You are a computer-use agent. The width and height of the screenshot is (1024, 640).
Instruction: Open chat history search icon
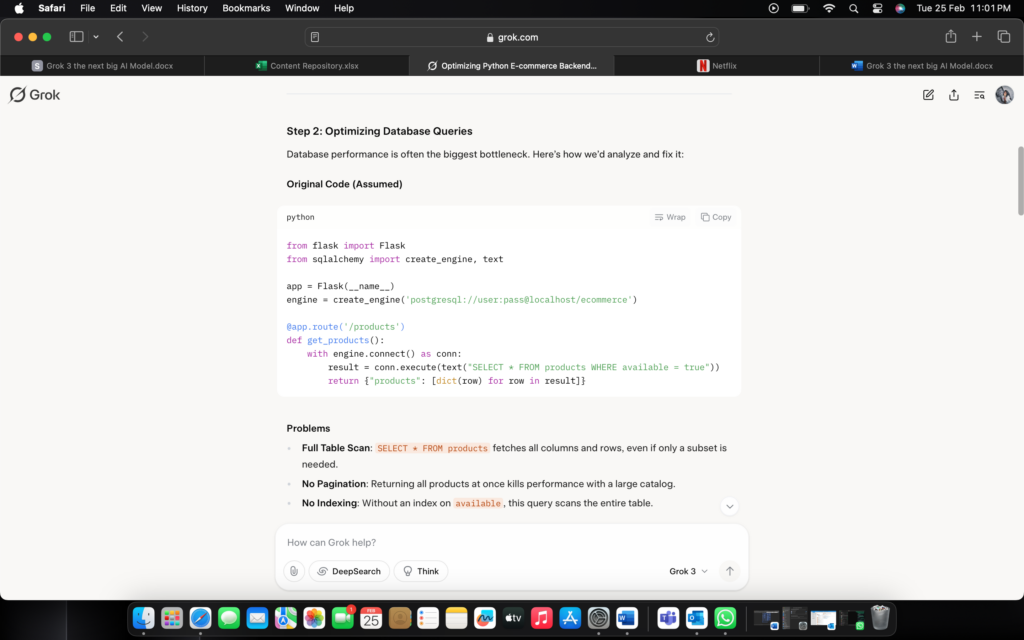[980, 95]
